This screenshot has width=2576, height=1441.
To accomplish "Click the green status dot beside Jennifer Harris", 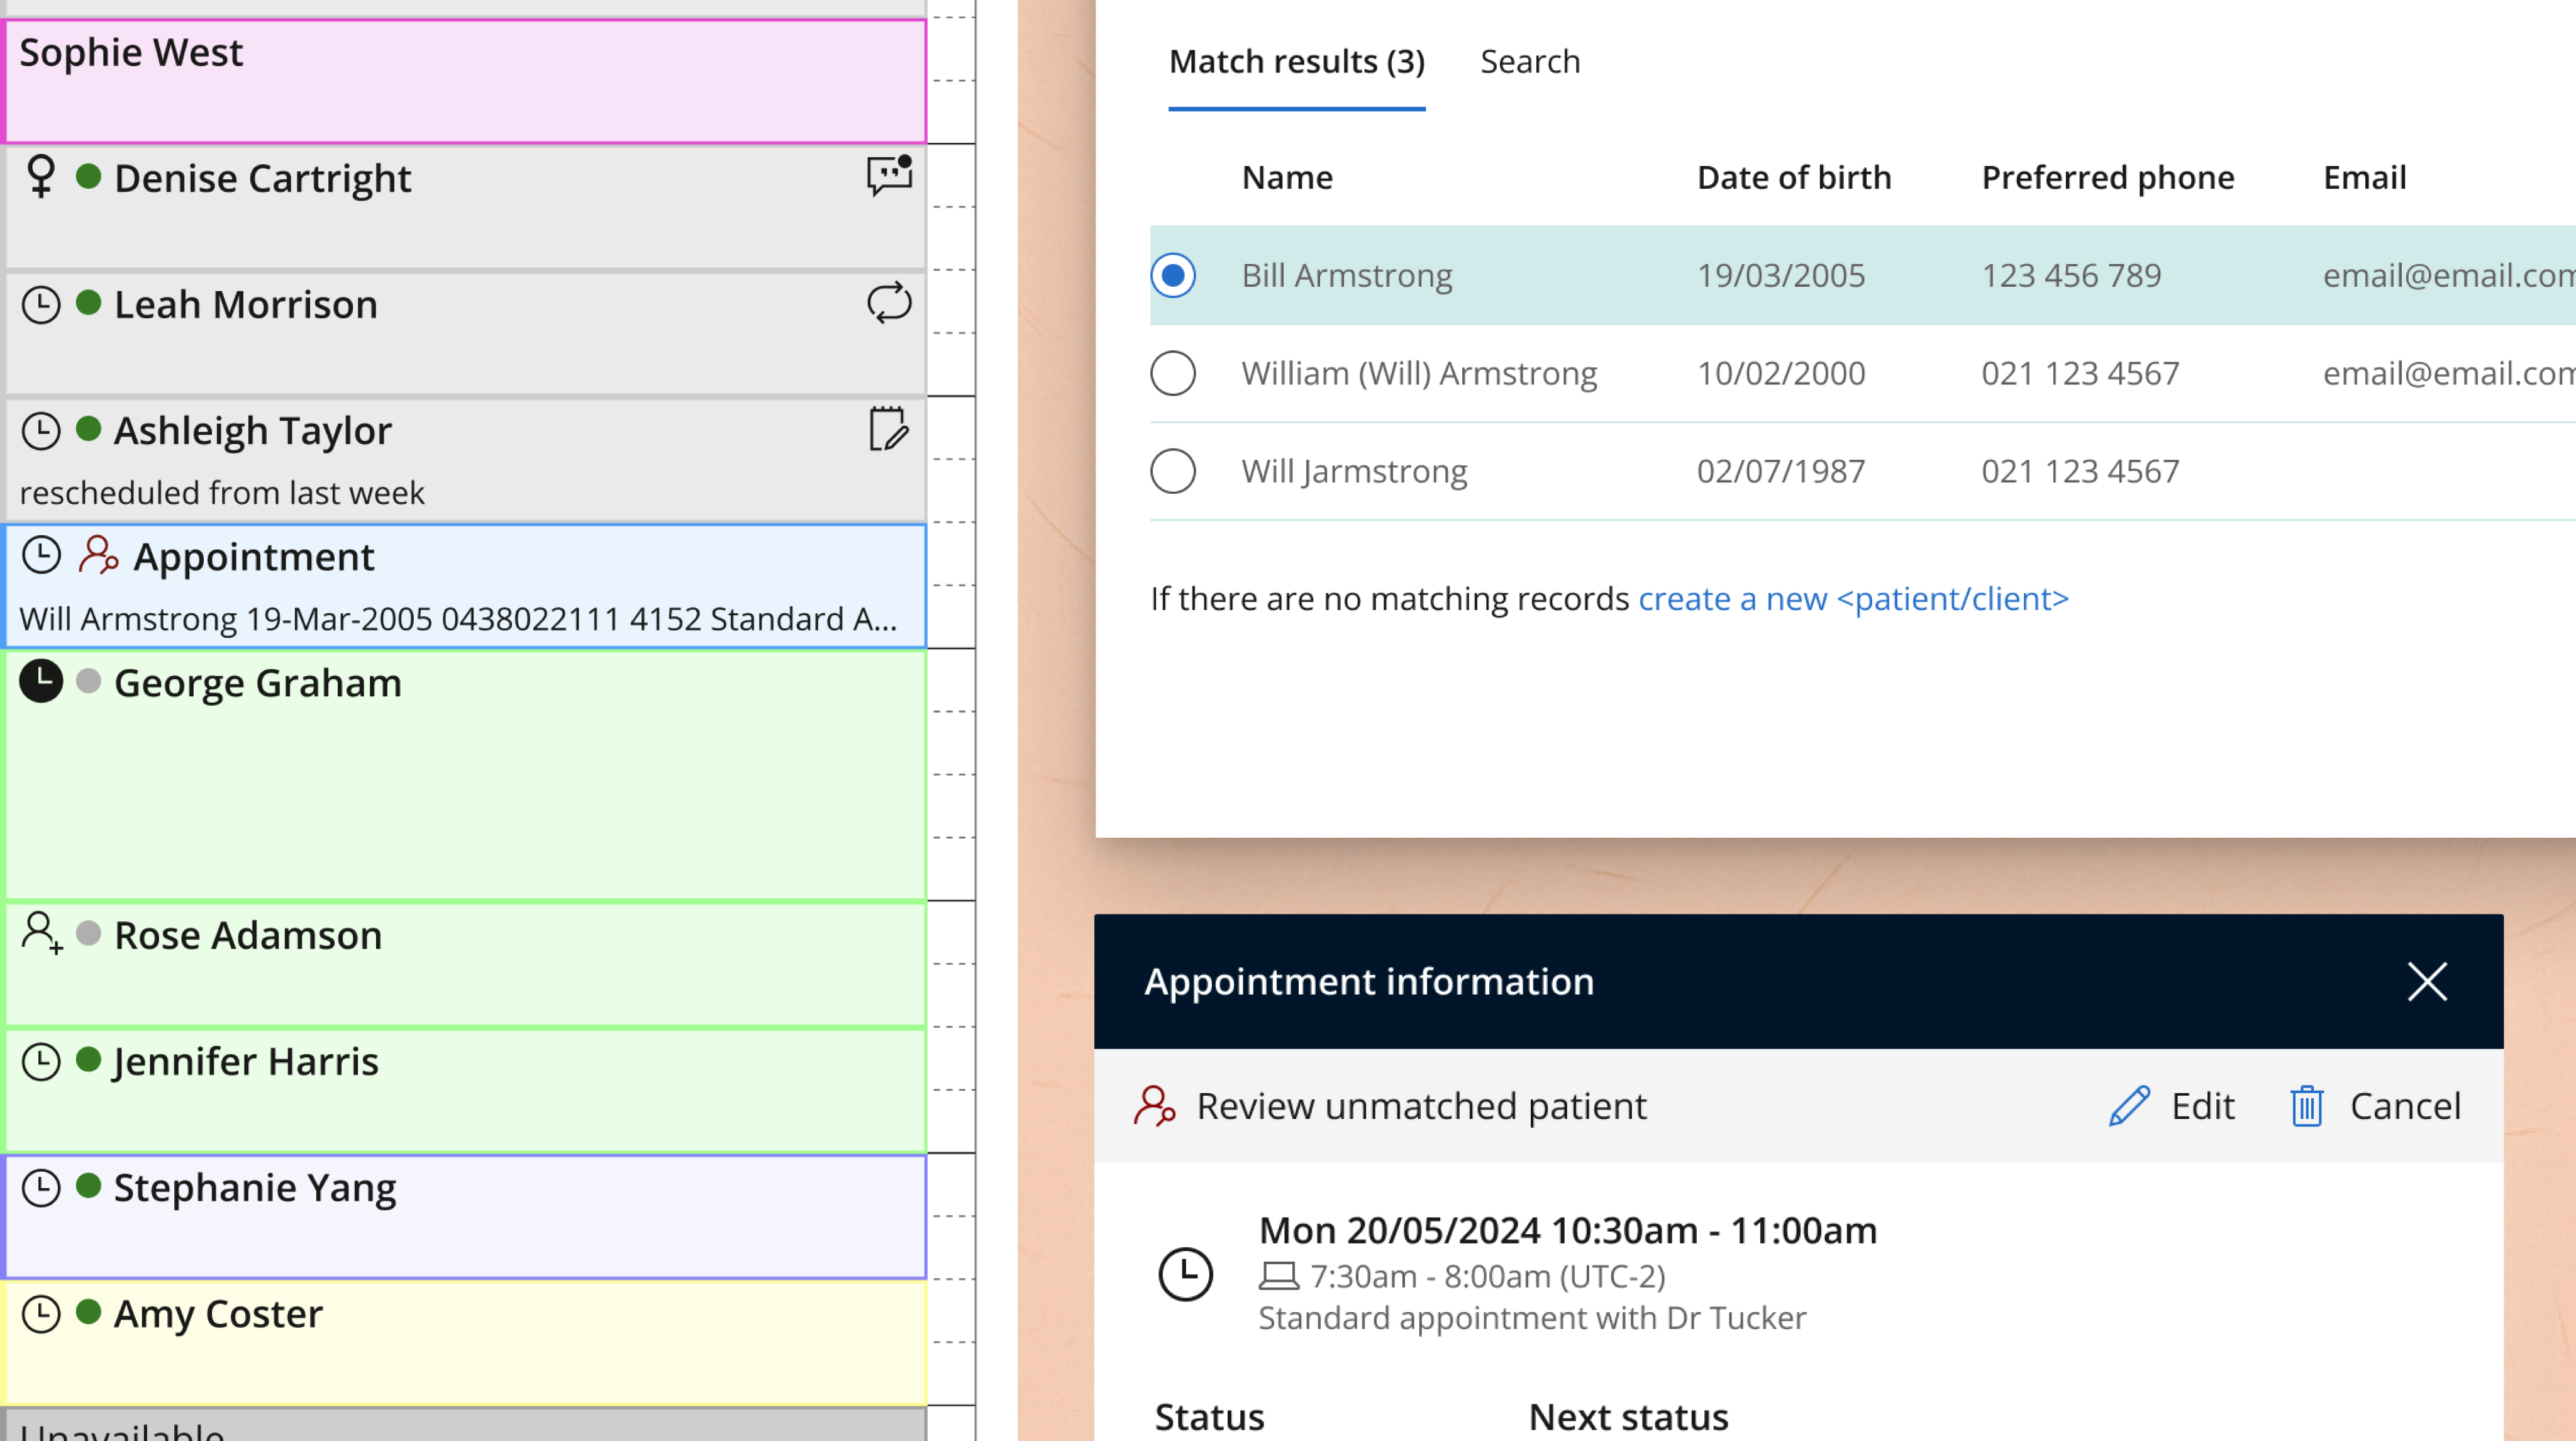I will (89, 1059).
